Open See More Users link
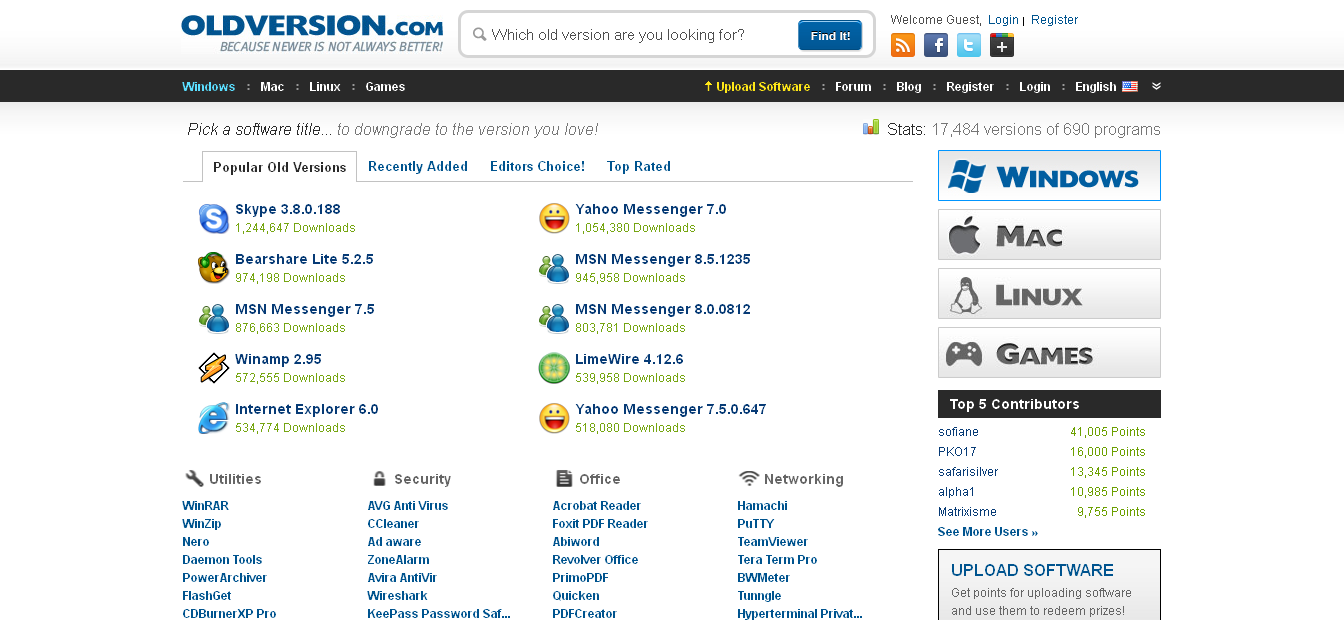 (x=988, y=532)
